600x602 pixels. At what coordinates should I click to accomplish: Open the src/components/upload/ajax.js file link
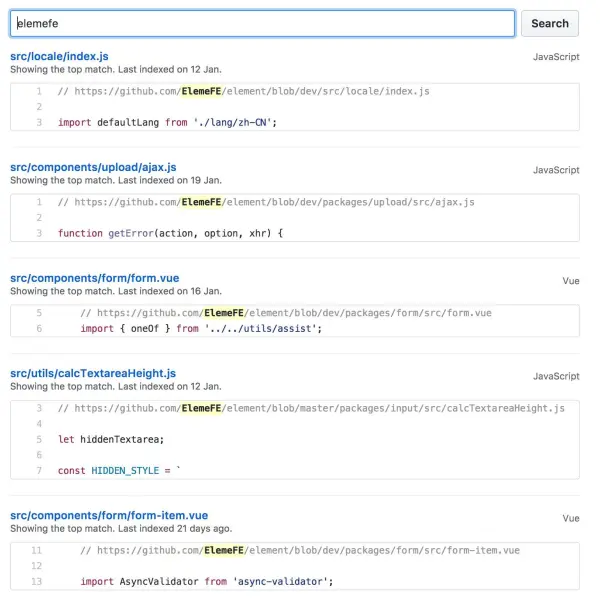93,167
